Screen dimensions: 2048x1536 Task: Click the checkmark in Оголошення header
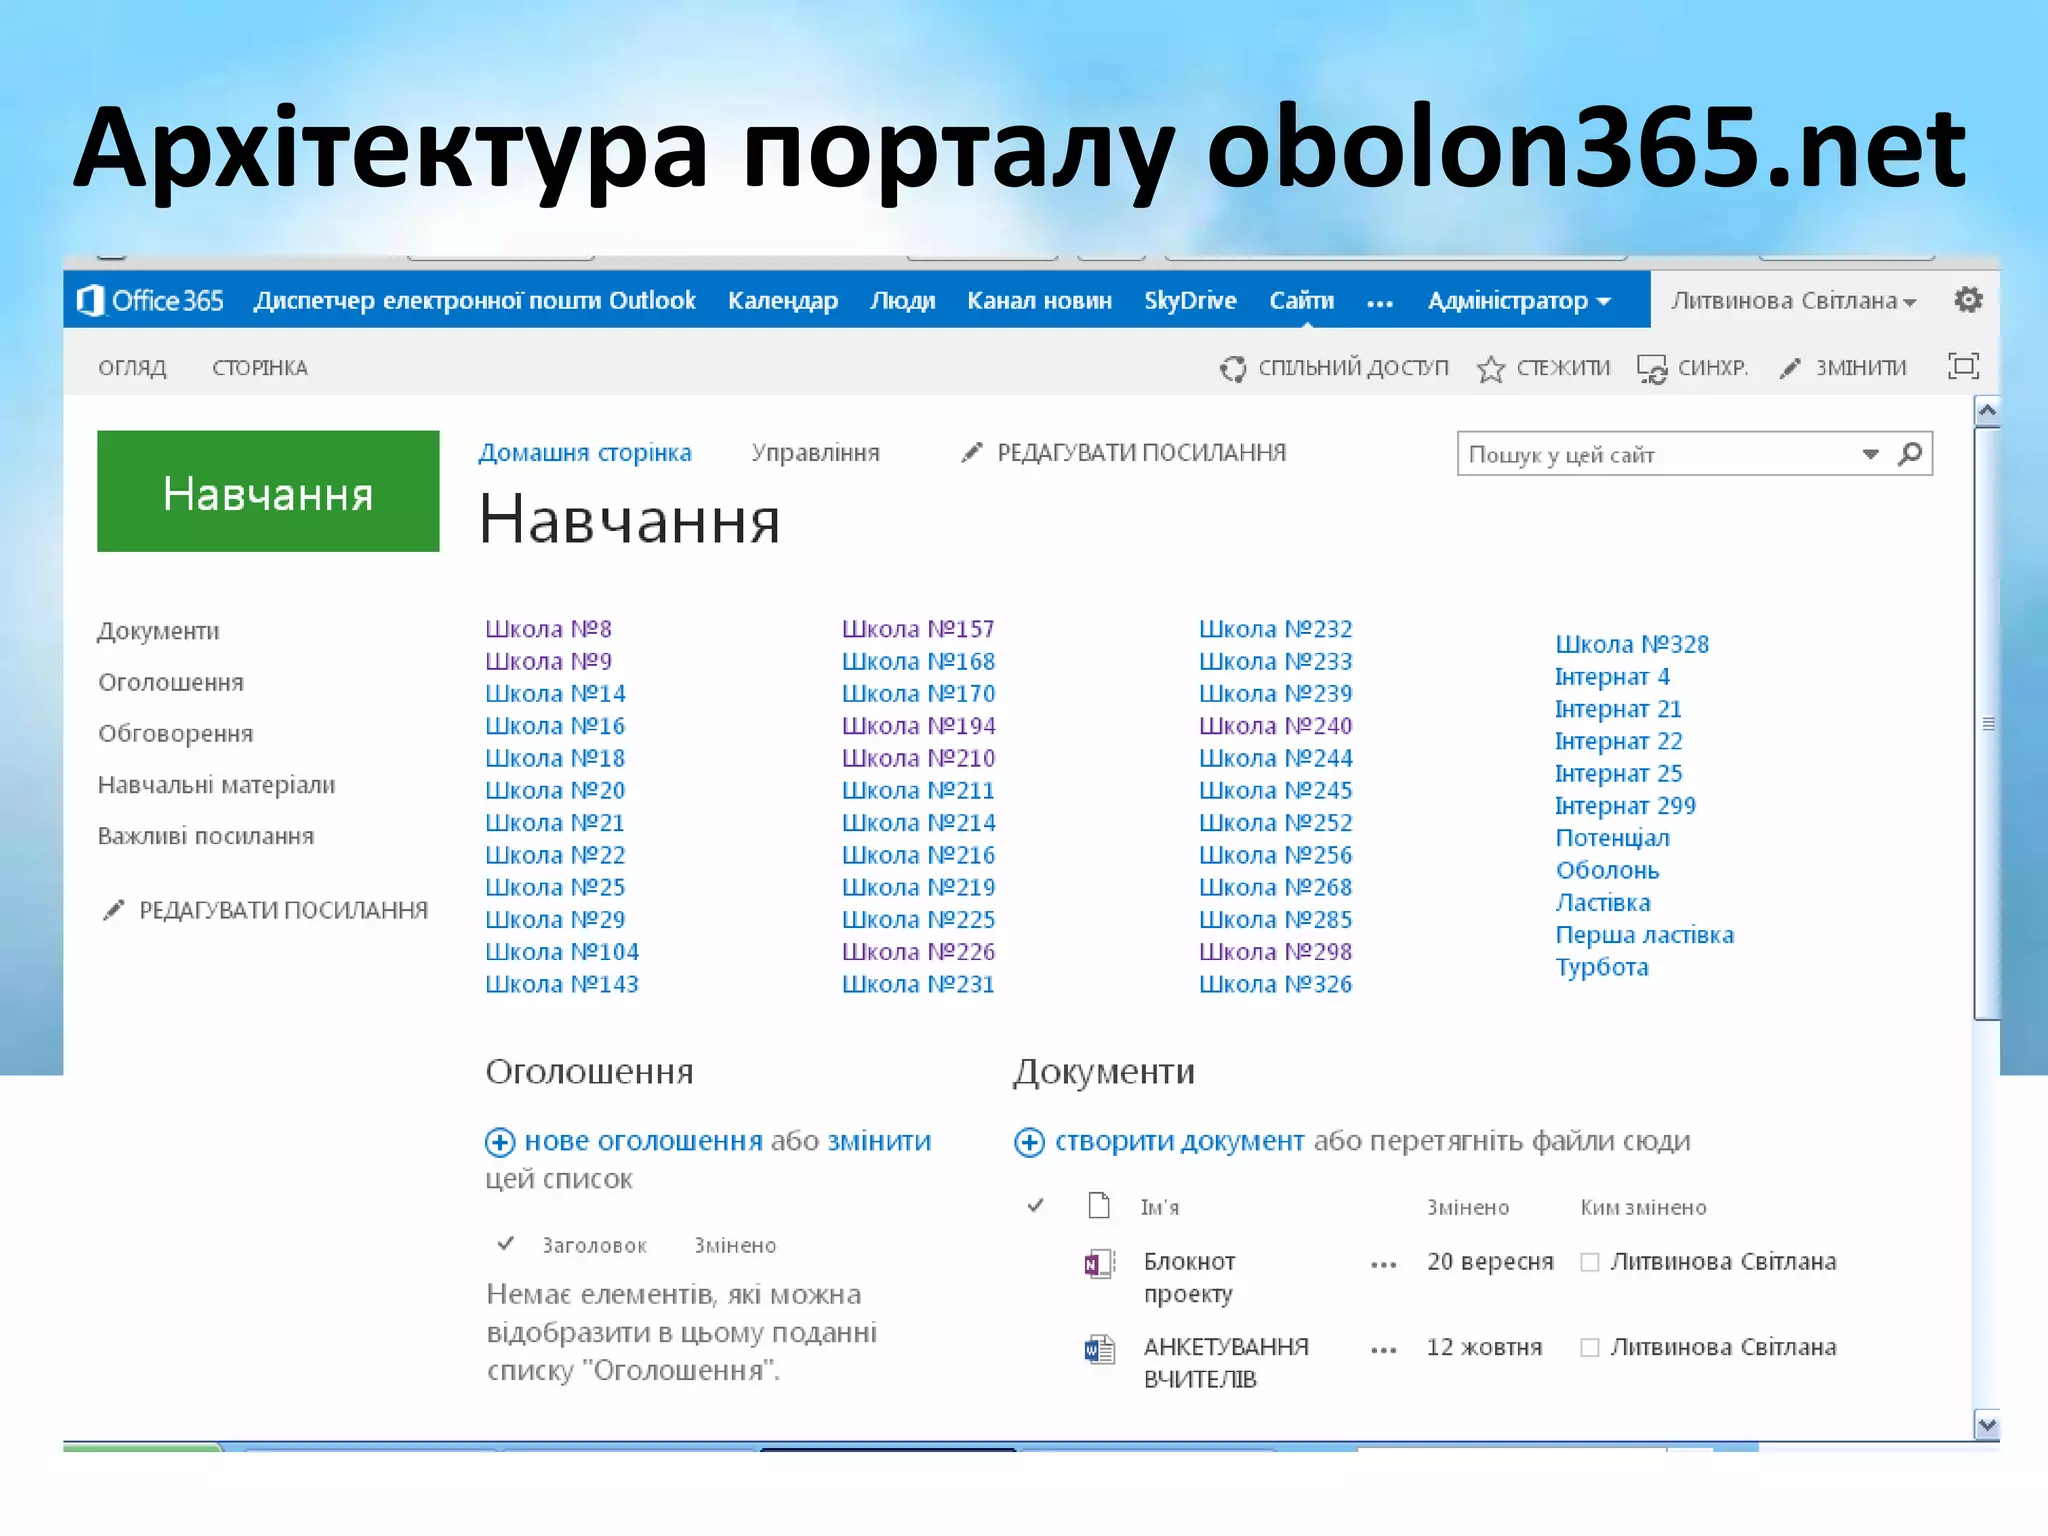(506, 1243)
